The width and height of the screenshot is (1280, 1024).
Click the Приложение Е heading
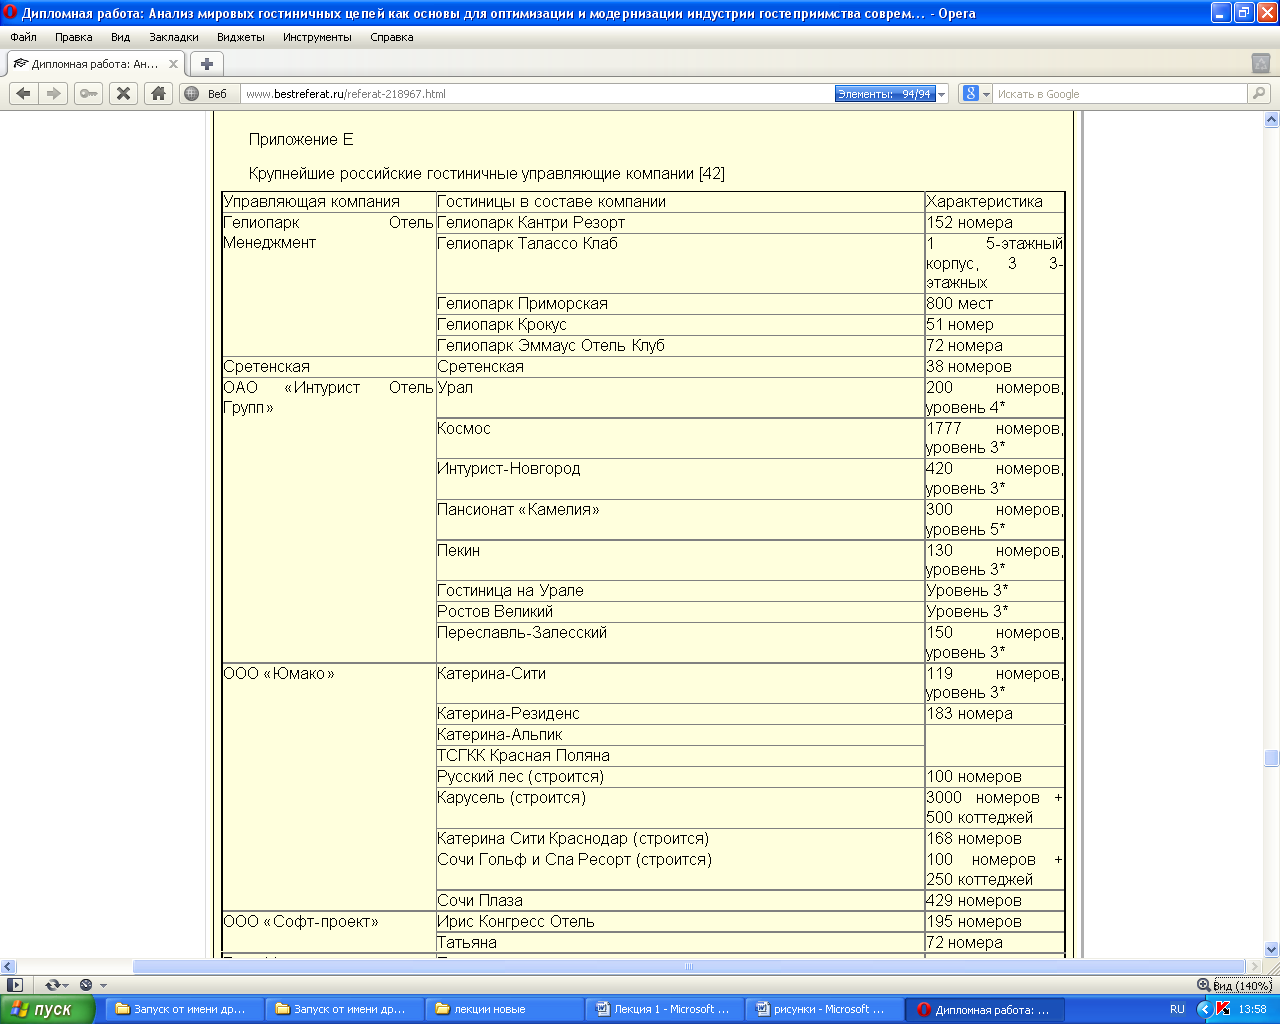tap(301, 140)
